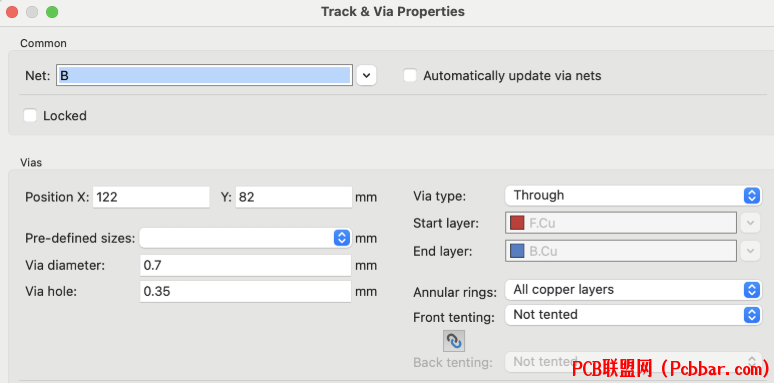This screenshot has height=383, width=774.
Task: Toggle the Locked checkbox
Action: (30, 115)
